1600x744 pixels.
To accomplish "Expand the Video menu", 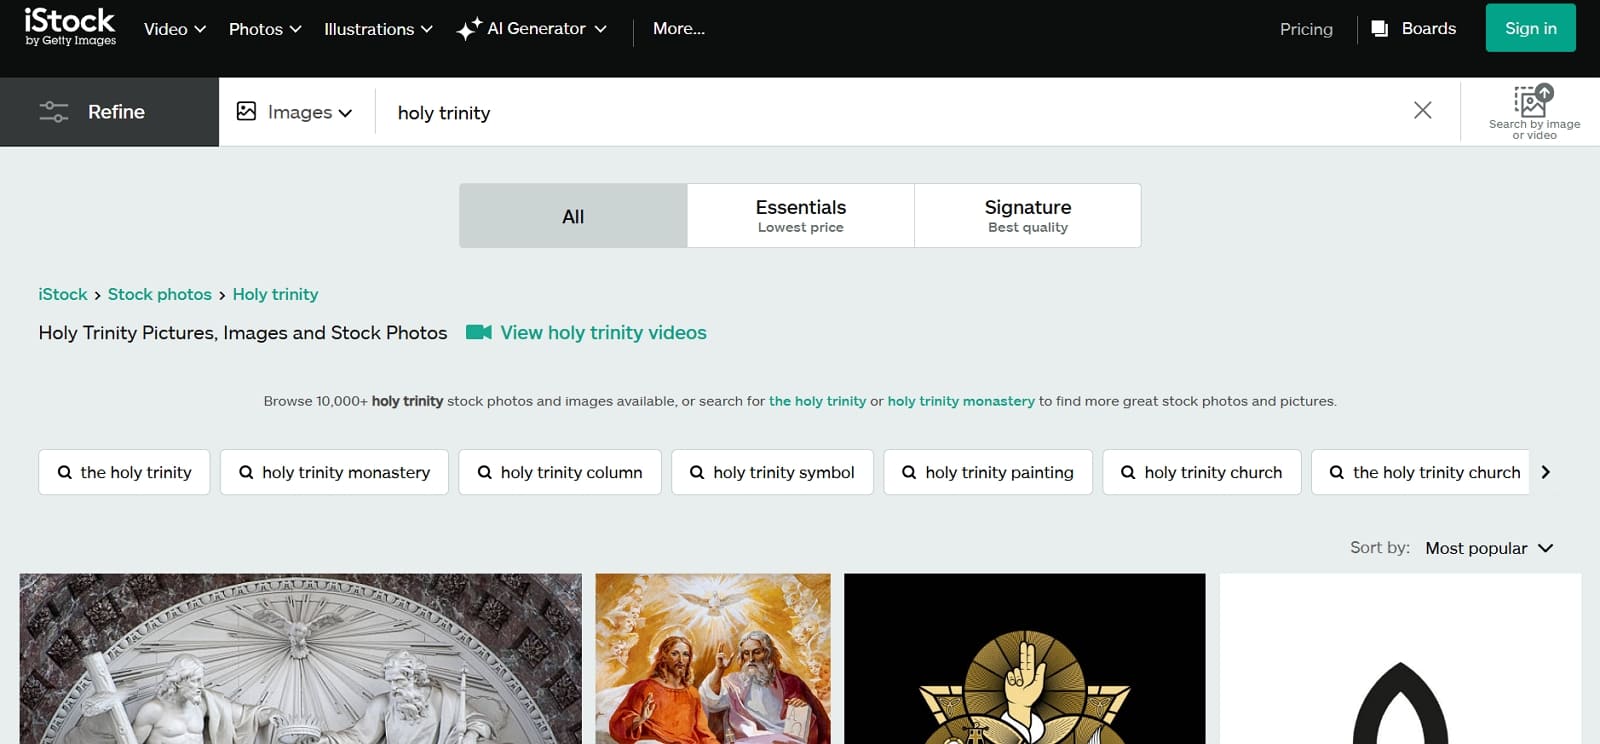I will 175,29.
